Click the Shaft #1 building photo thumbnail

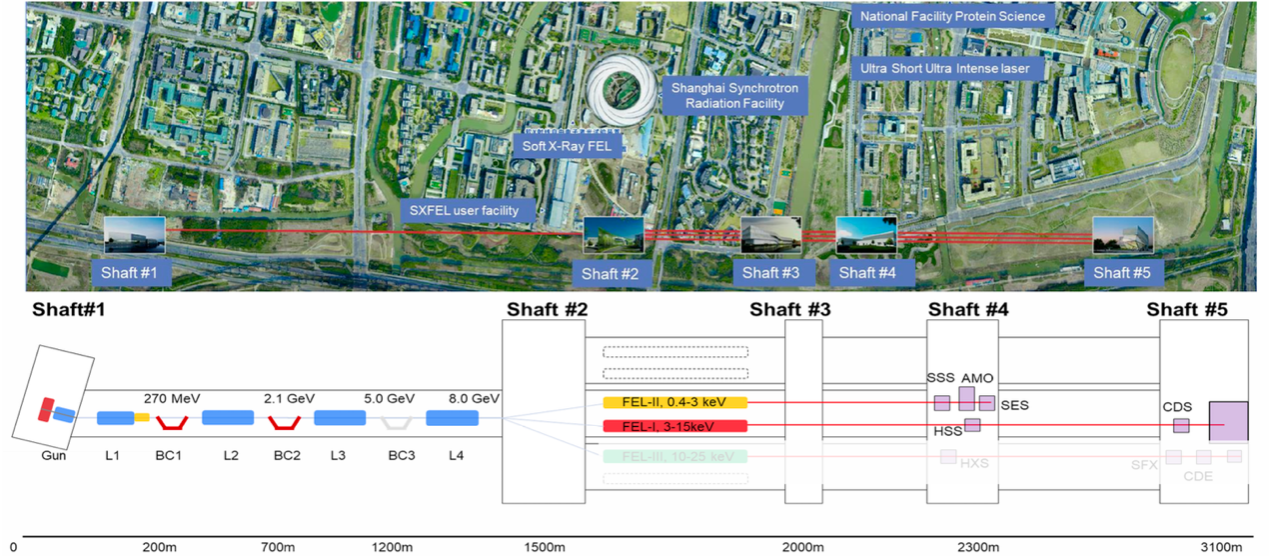click(135, 235)
